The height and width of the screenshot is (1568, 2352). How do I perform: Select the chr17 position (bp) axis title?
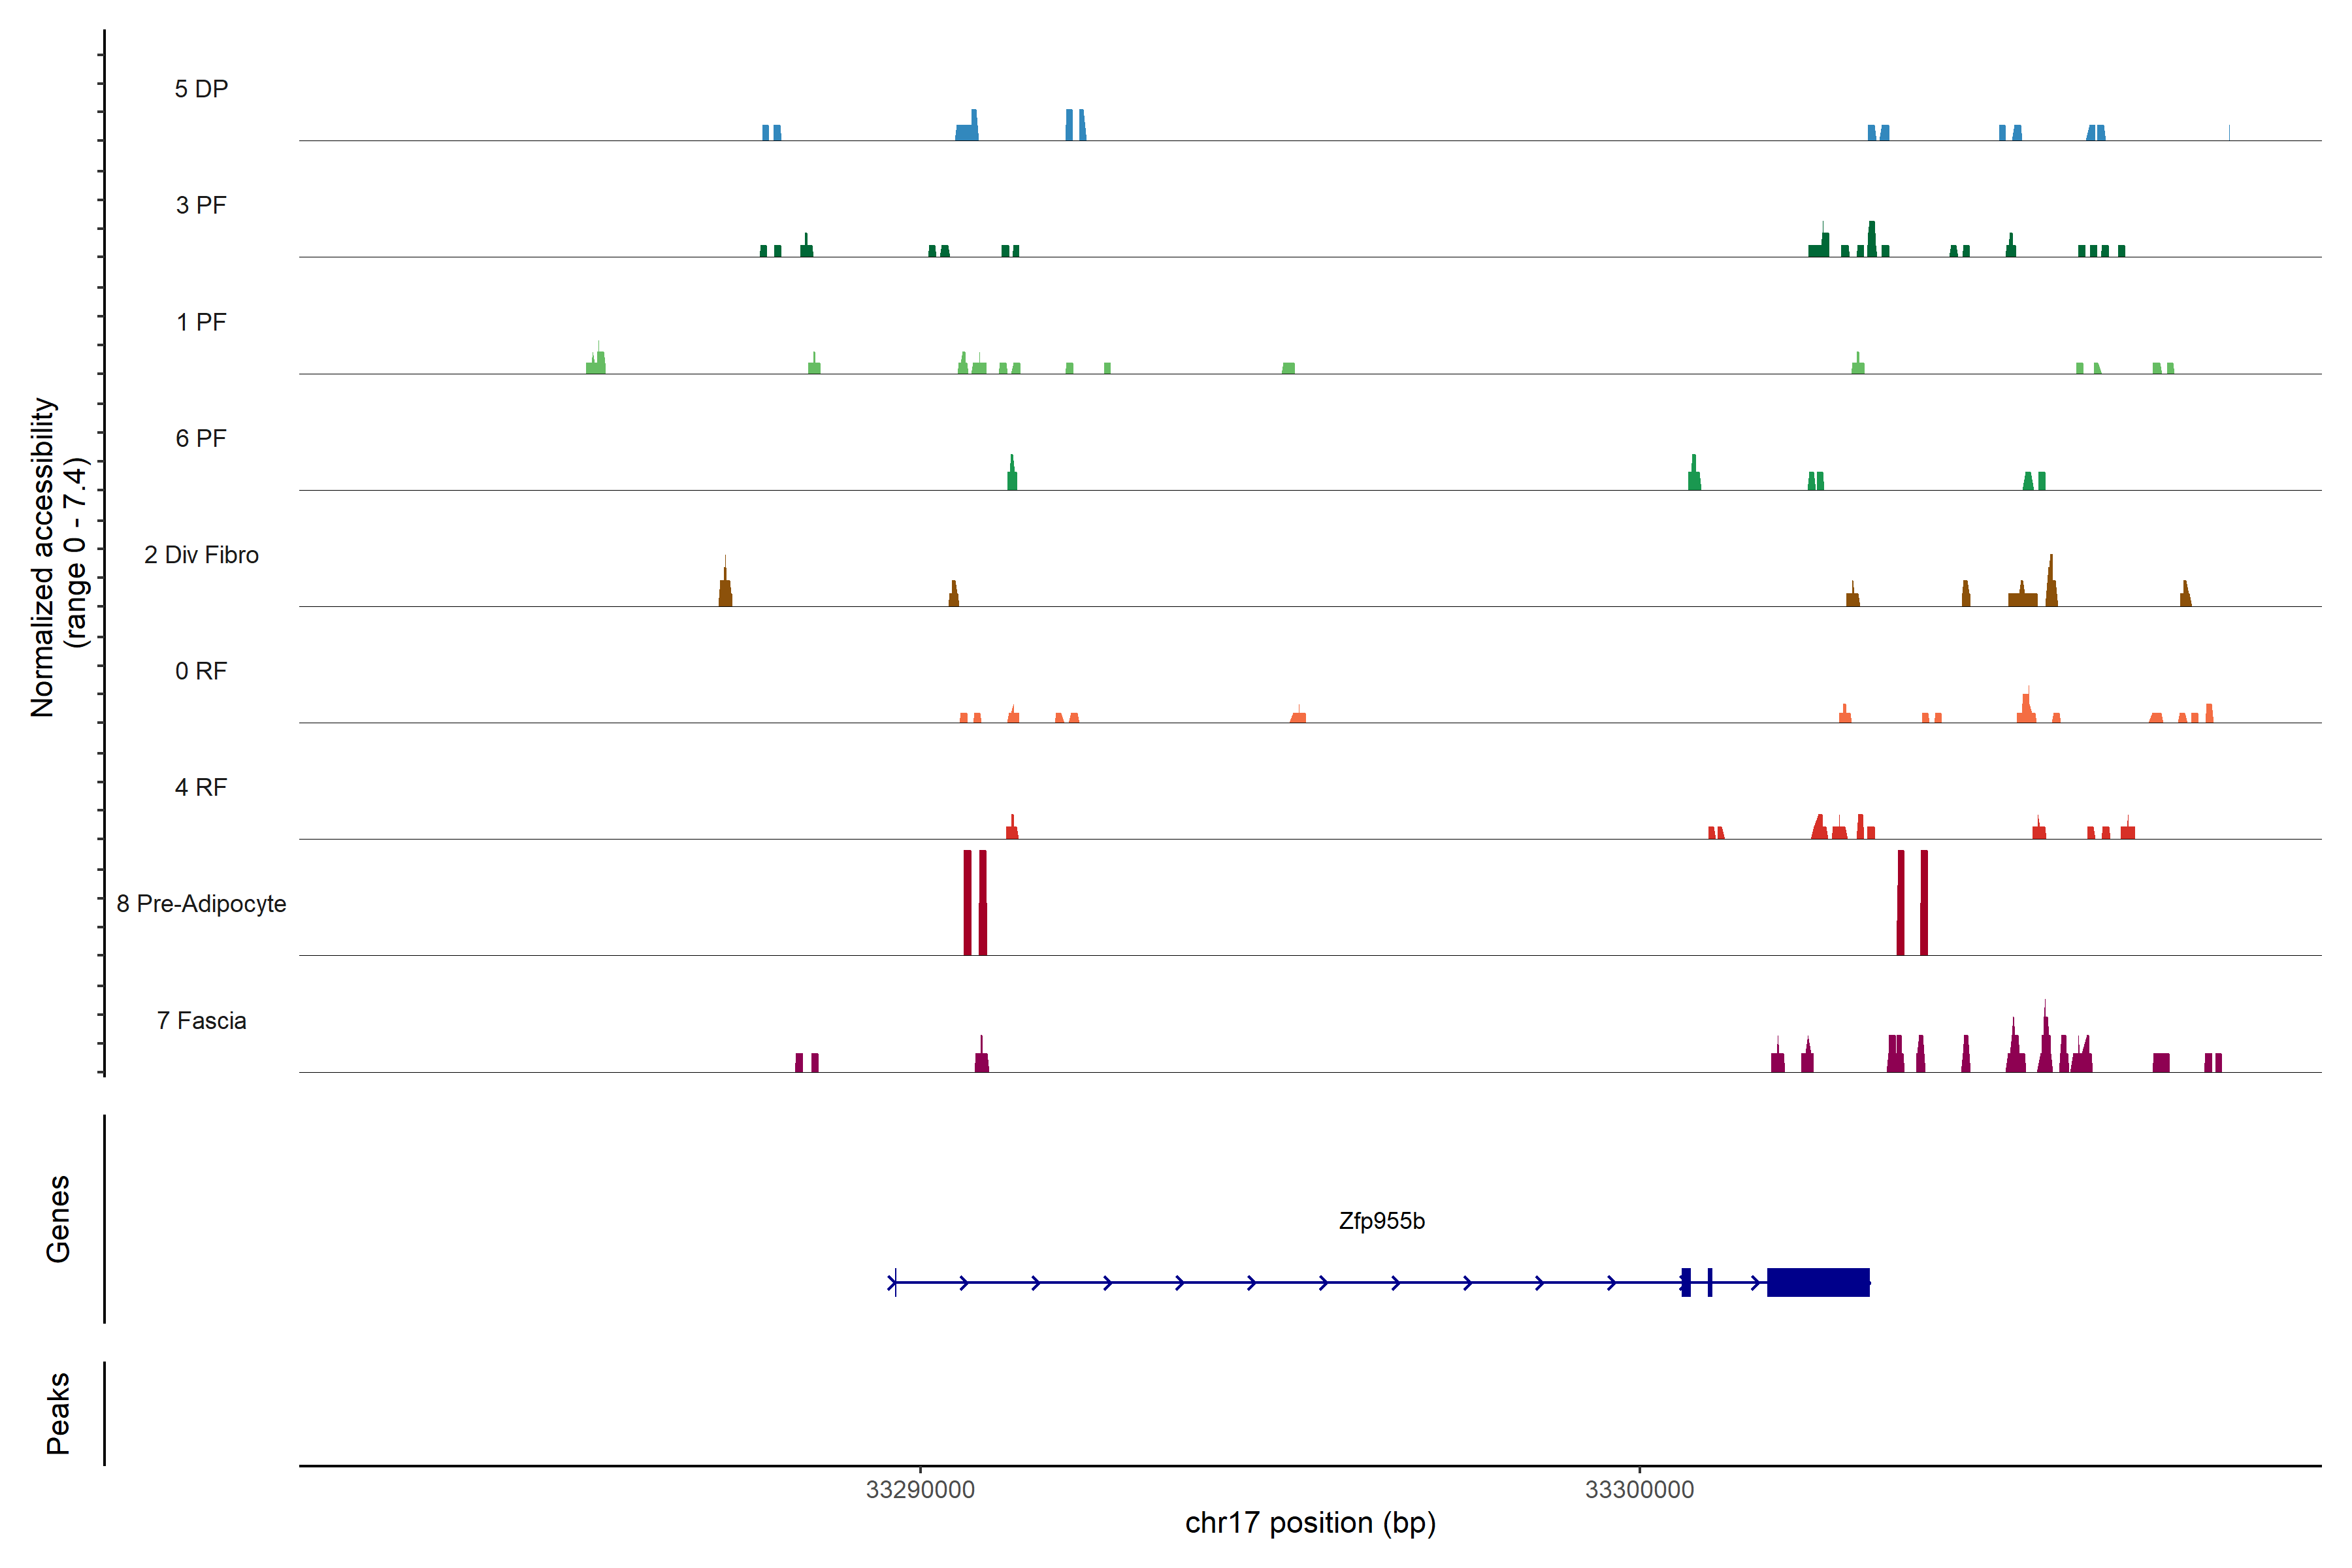(1310, 1523)
